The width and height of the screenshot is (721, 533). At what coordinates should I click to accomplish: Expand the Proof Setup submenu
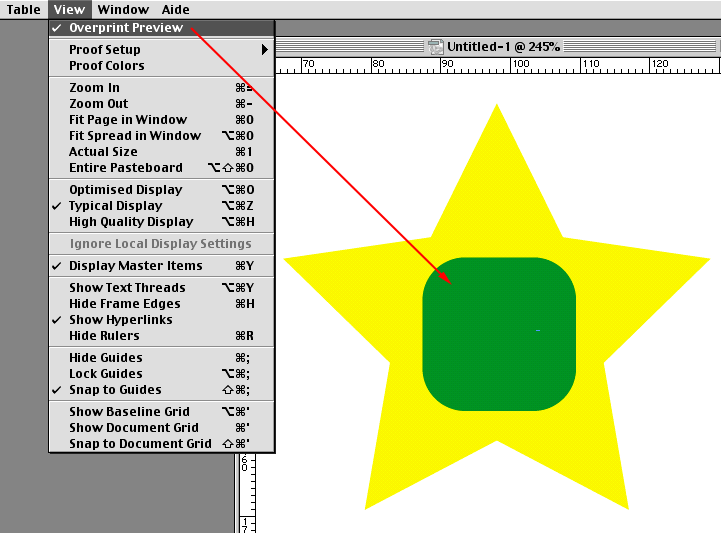162,49
